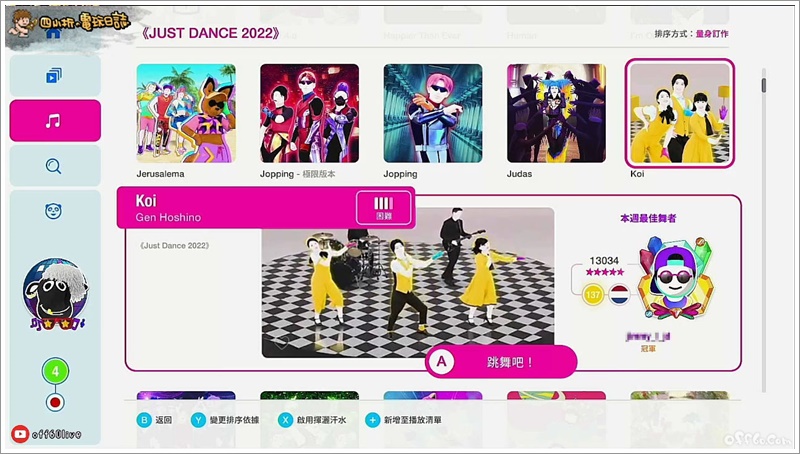Click the 13034 score text
The image size is (800, 454).
click(604, 261)
